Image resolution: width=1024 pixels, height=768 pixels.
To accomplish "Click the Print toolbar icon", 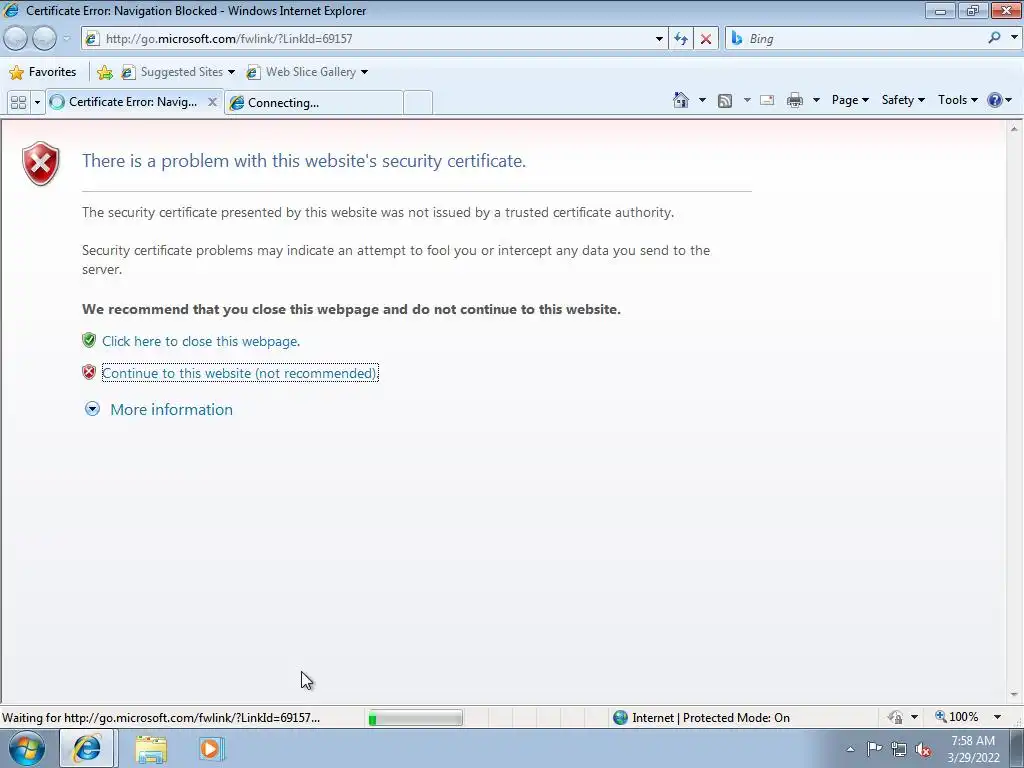I will coord(795,100).
